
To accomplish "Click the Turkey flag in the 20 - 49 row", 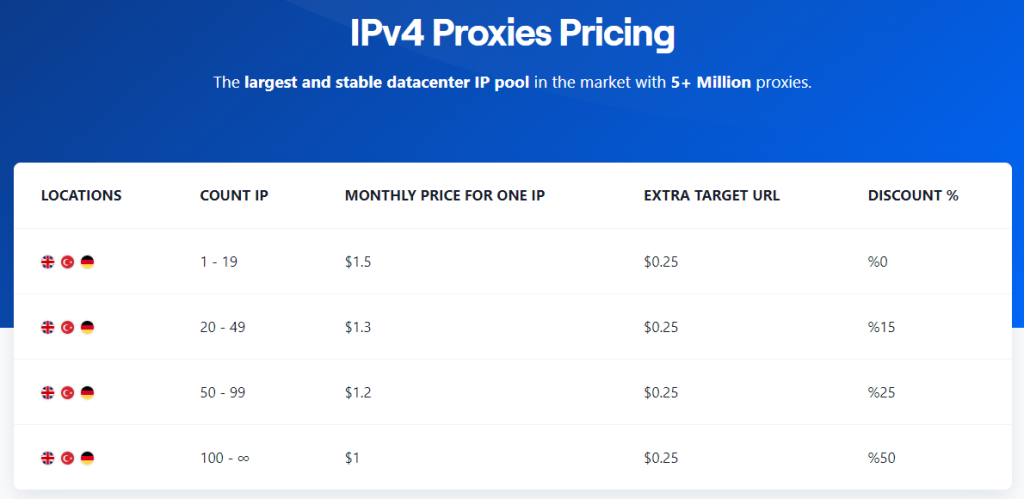I will pos(67,327).
